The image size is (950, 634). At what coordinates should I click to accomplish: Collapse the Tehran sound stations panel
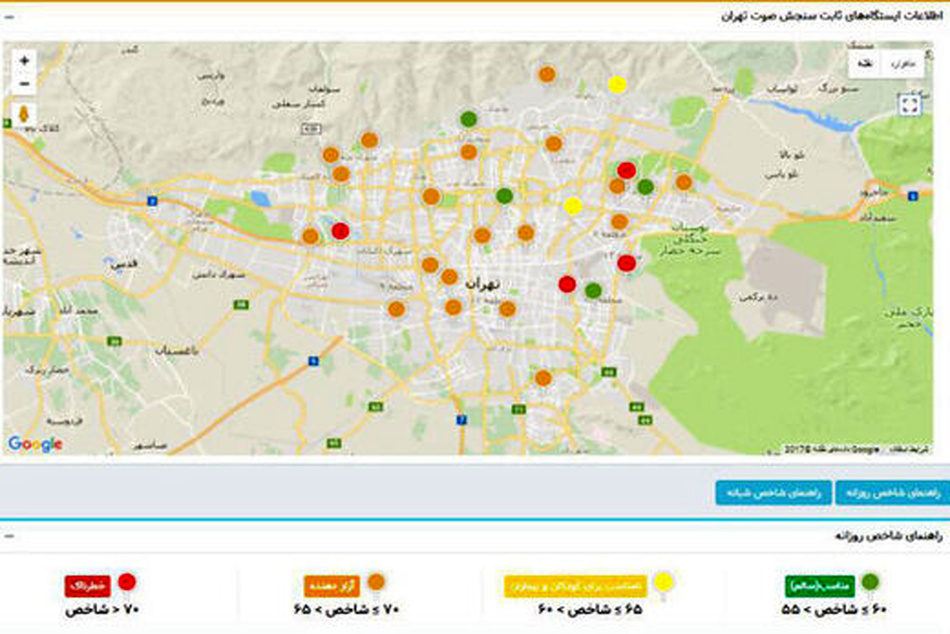click(9, 17)
